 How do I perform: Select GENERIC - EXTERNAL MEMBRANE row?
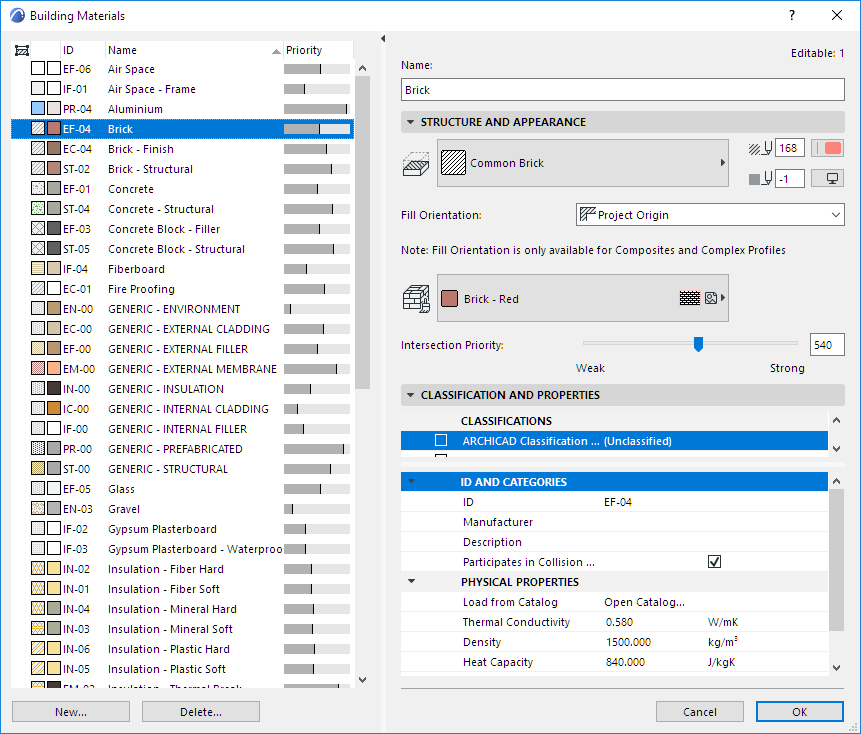point(182,368)
